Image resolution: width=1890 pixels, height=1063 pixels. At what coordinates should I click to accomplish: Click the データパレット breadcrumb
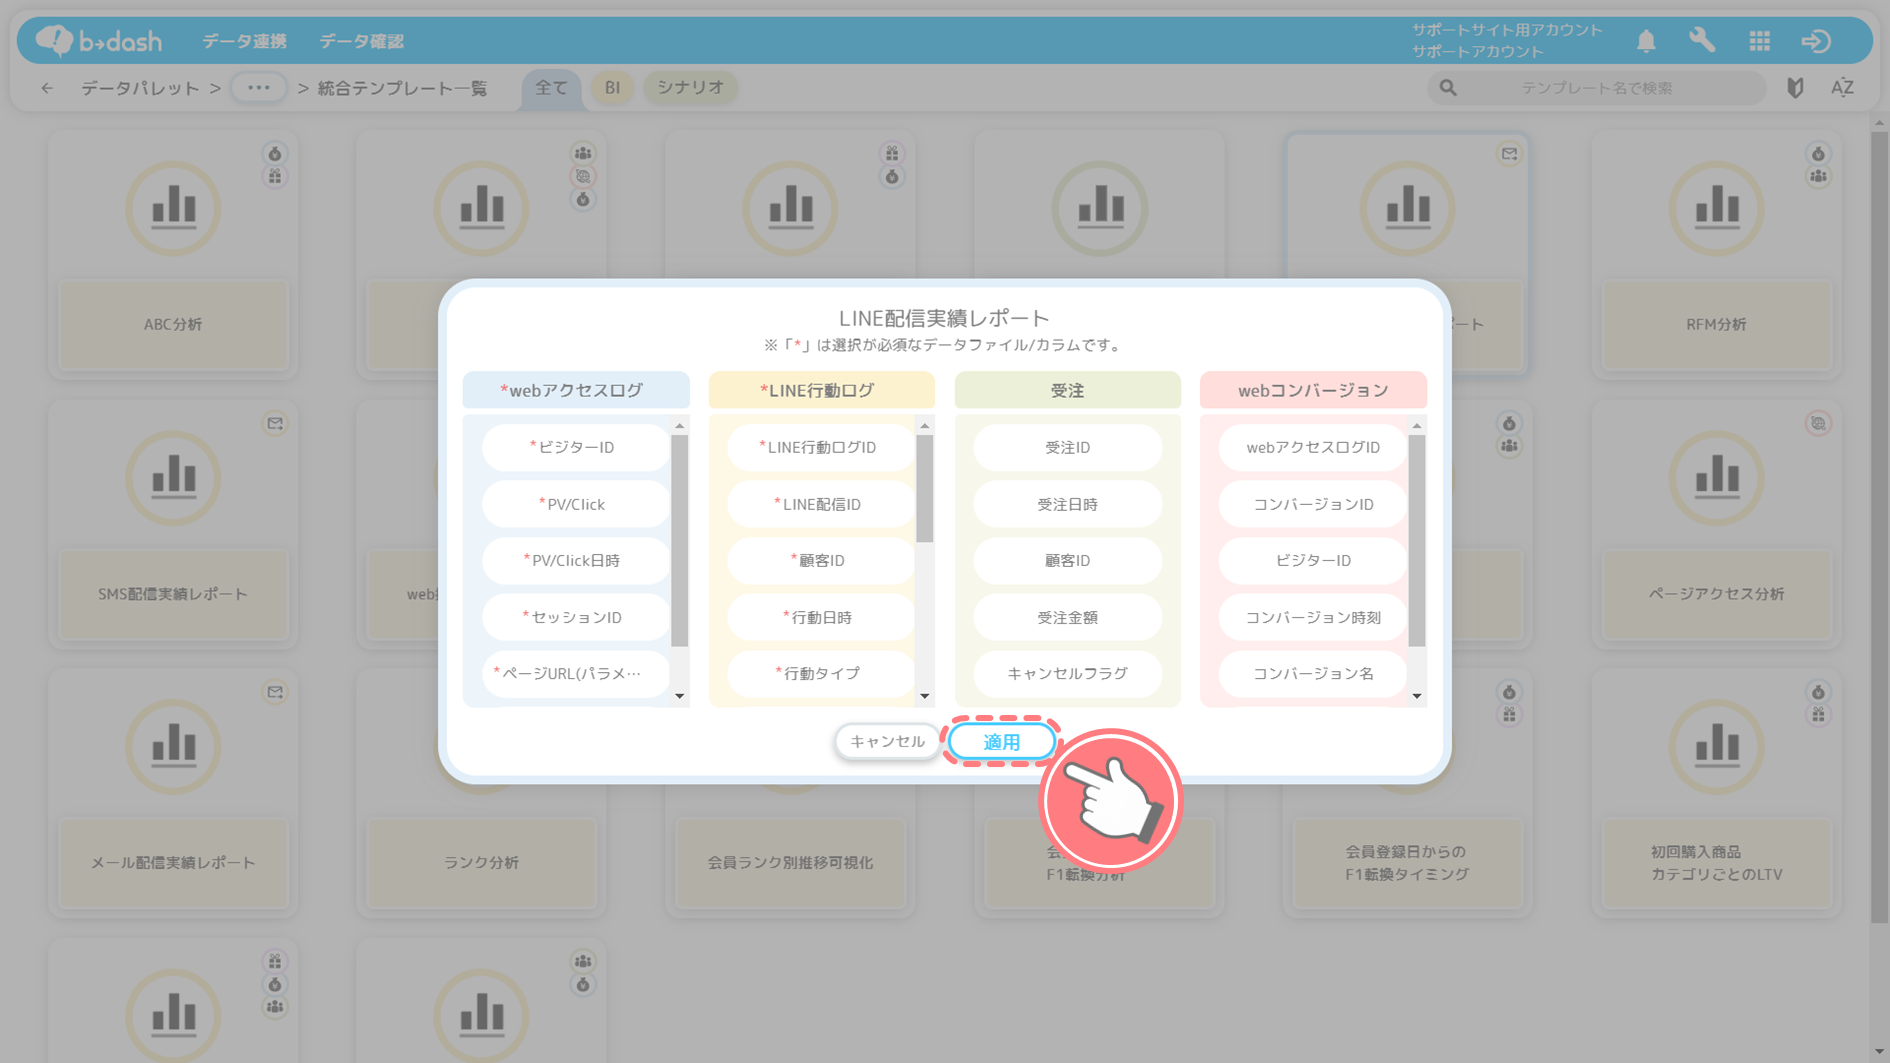[x=140, y=88]
